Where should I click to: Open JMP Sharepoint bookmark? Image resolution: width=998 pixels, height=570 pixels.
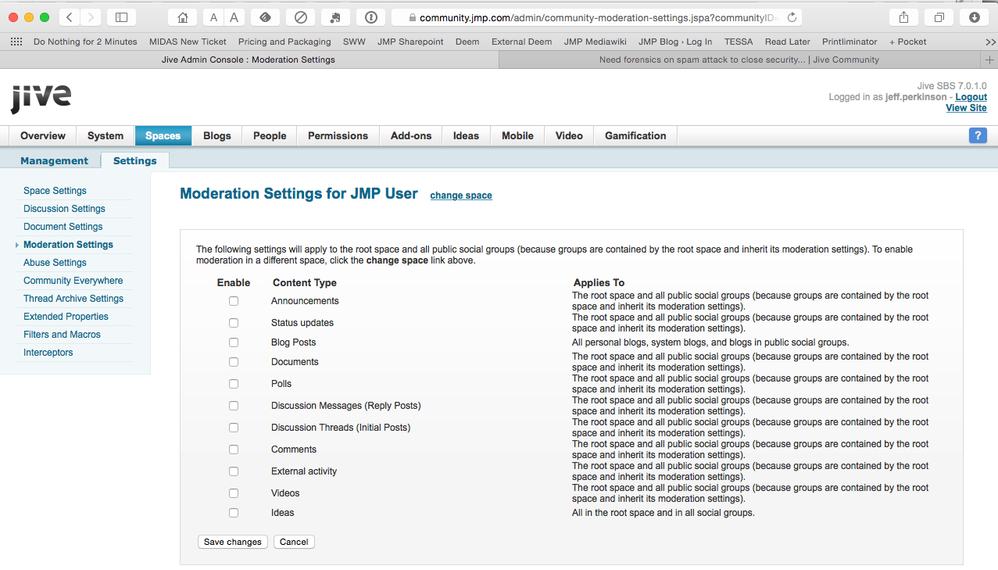coord(410,42)
